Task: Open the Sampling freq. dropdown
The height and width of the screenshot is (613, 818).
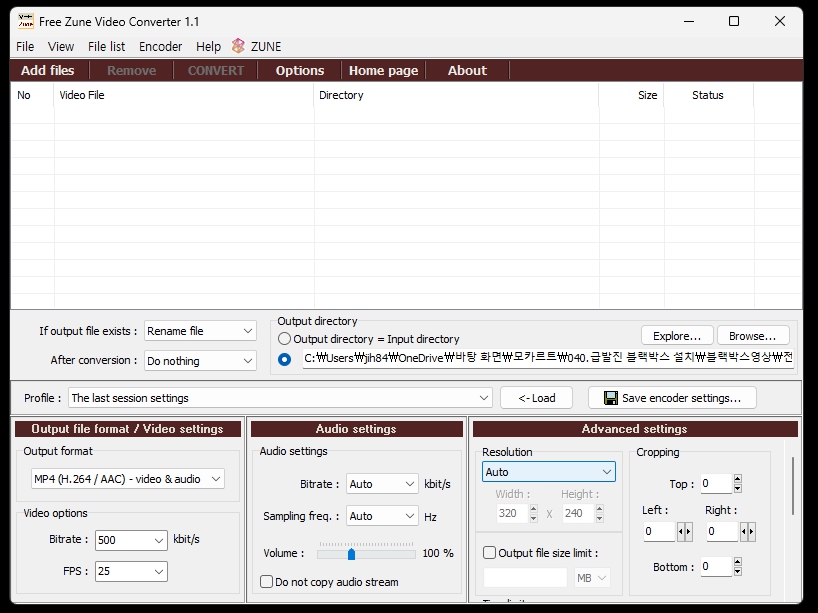Action: (382, 516)
